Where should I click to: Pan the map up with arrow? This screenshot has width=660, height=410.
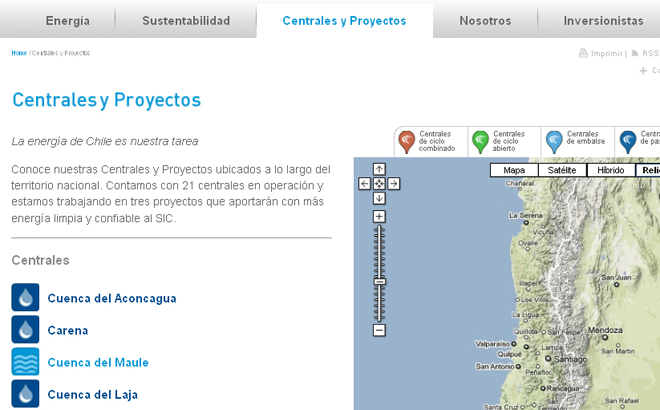[x=379, y=169]
